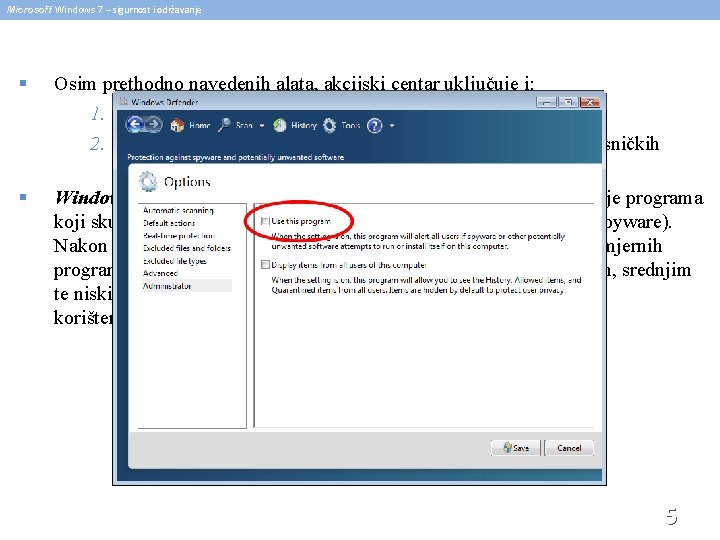Open the Home toolbar label

point(199,125)
